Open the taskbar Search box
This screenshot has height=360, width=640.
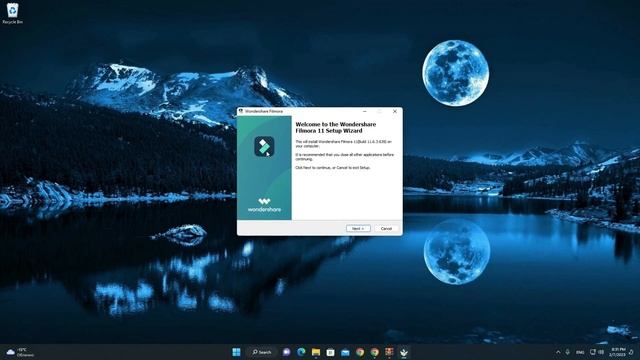click(262, 352)
